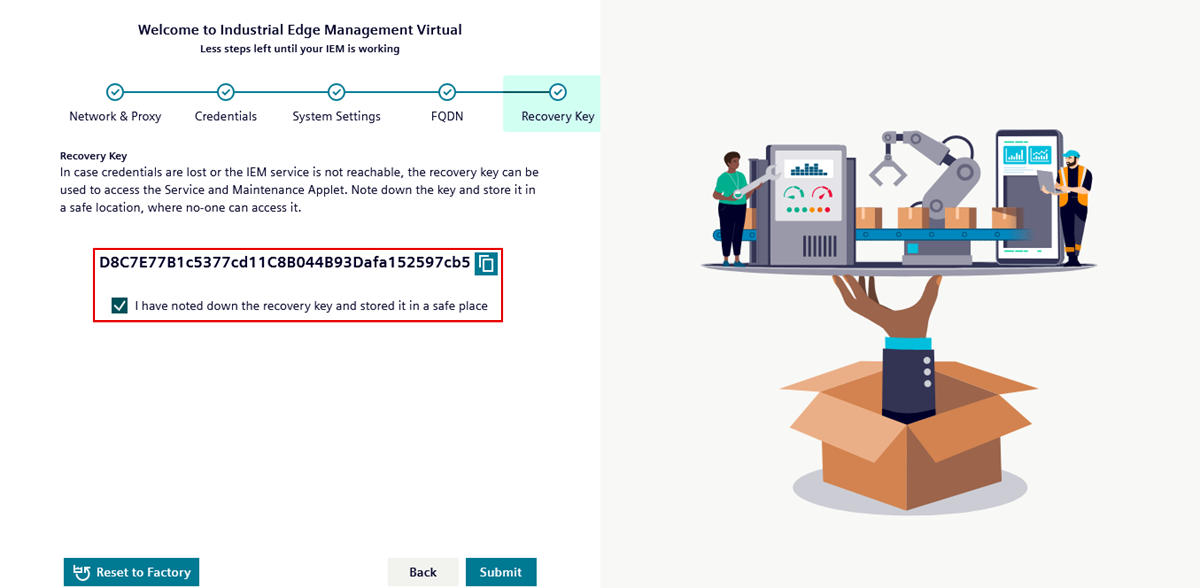Select the displayed recovery key text

click(285, 262)
